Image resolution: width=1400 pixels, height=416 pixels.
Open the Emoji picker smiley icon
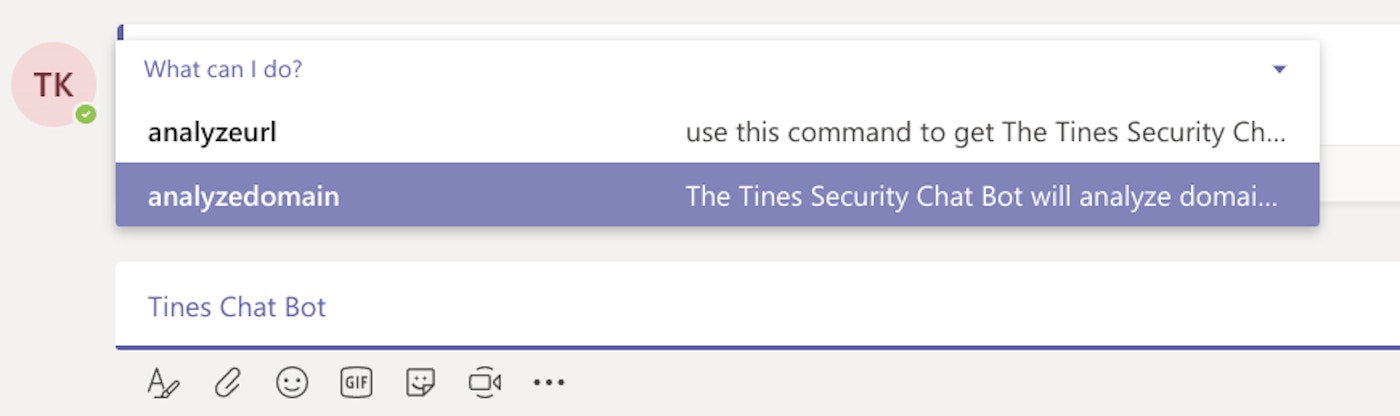click(292, 382)
